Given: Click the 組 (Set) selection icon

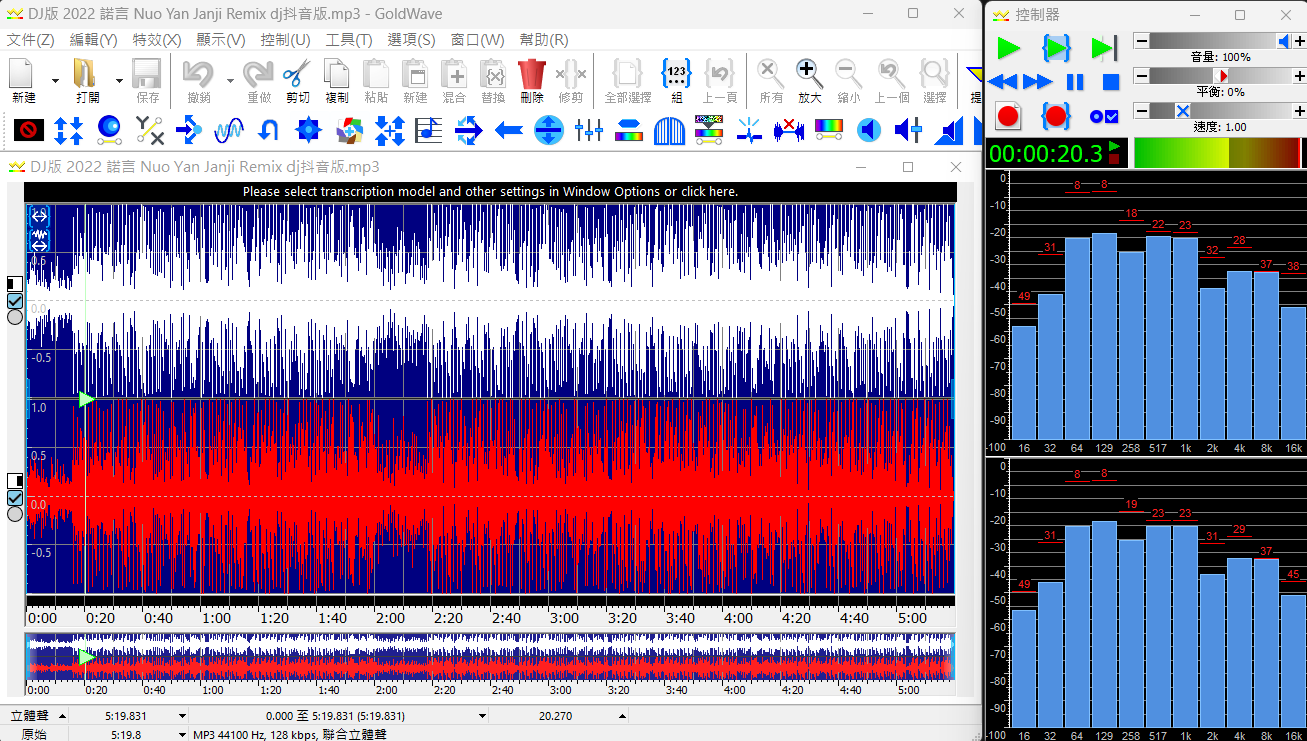Looking at the screenshot, I should point(676,73).
